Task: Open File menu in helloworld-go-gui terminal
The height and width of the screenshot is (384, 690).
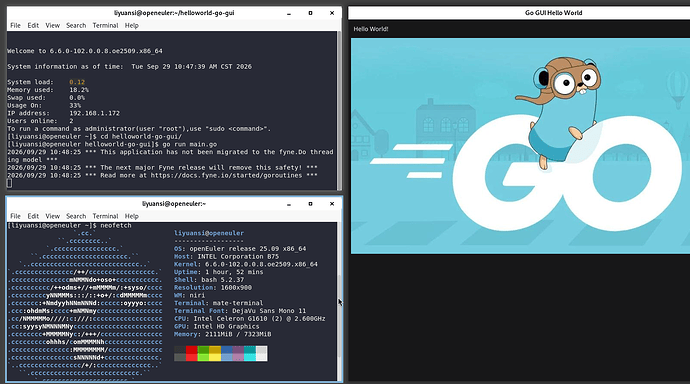Action: click(x=15, y=26)
